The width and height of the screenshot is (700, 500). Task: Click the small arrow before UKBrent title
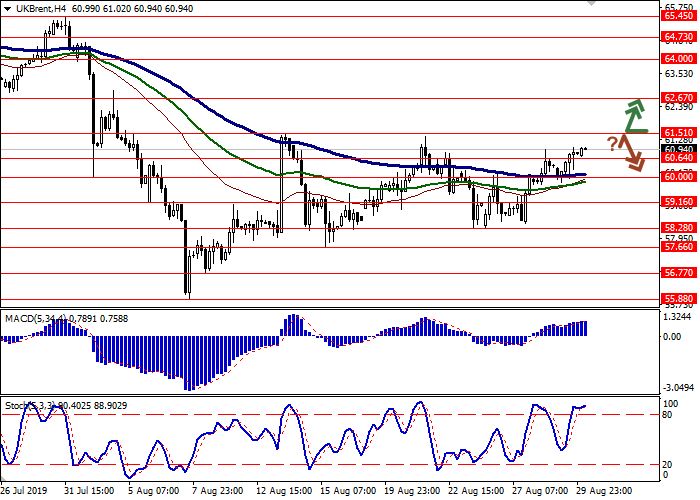5,7
